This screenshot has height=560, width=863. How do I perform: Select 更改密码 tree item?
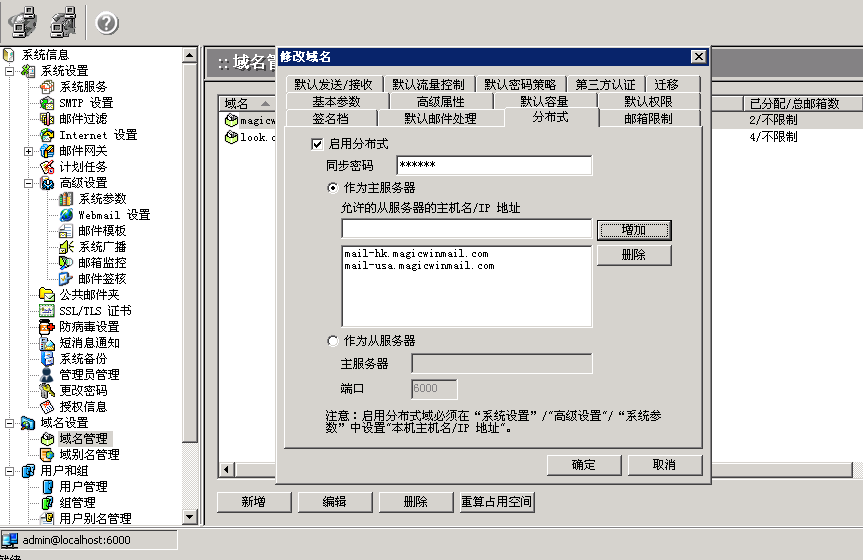pyautogui.click(x=83, y=390)
